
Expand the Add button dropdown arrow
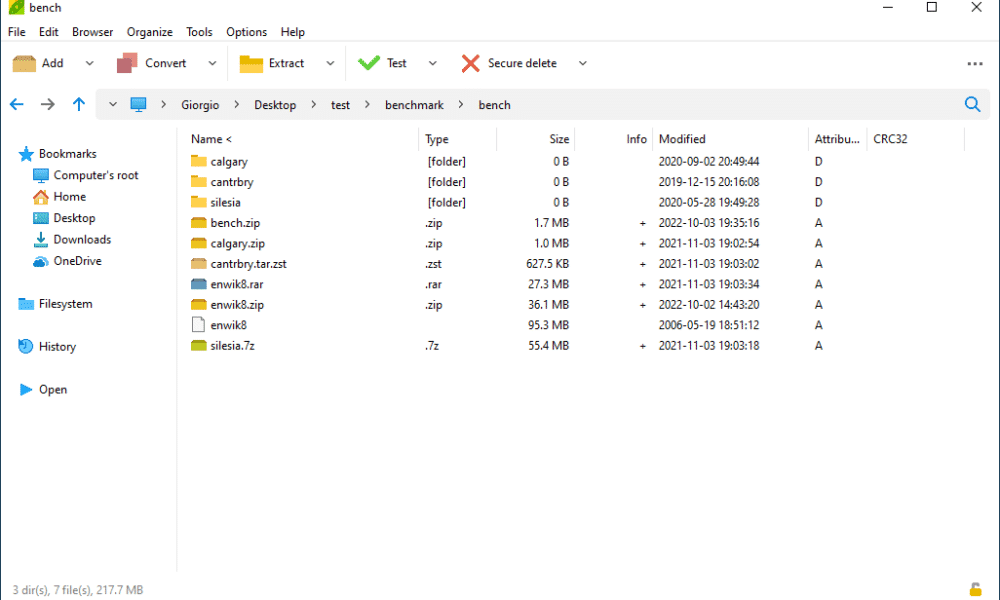tap(89, 63)
